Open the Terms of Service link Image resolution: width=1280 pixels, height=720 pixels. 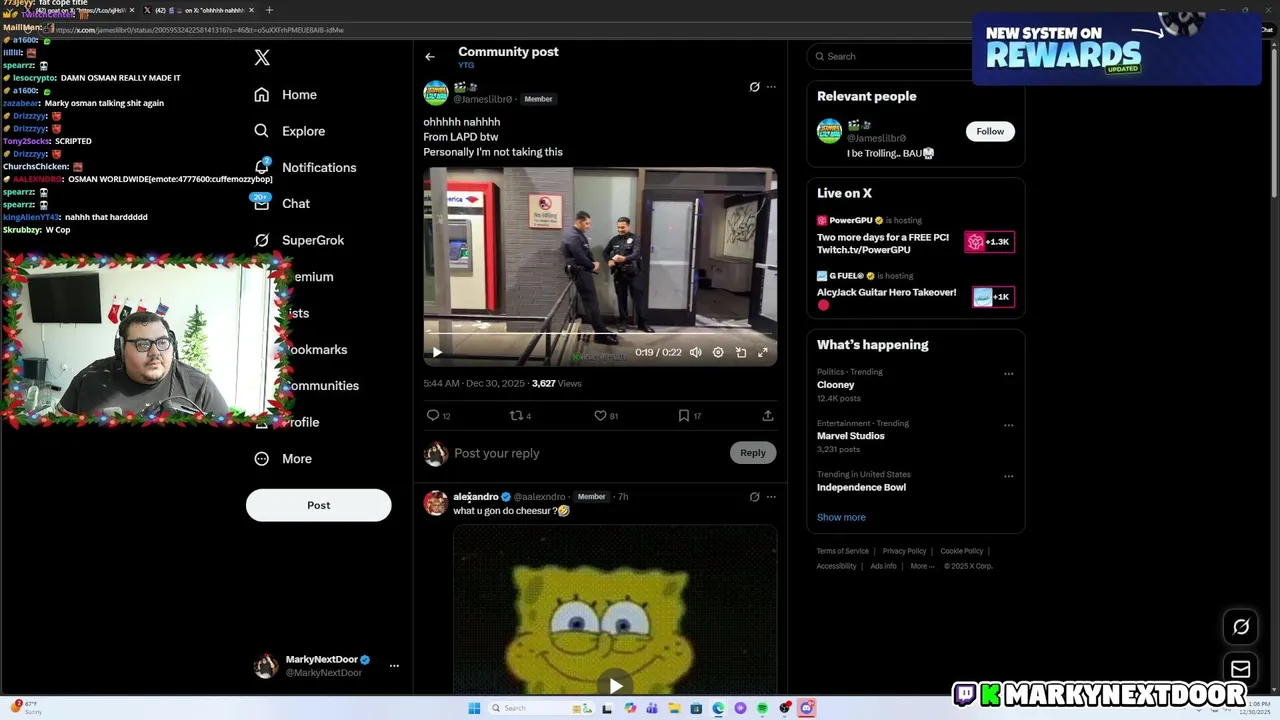843,552
